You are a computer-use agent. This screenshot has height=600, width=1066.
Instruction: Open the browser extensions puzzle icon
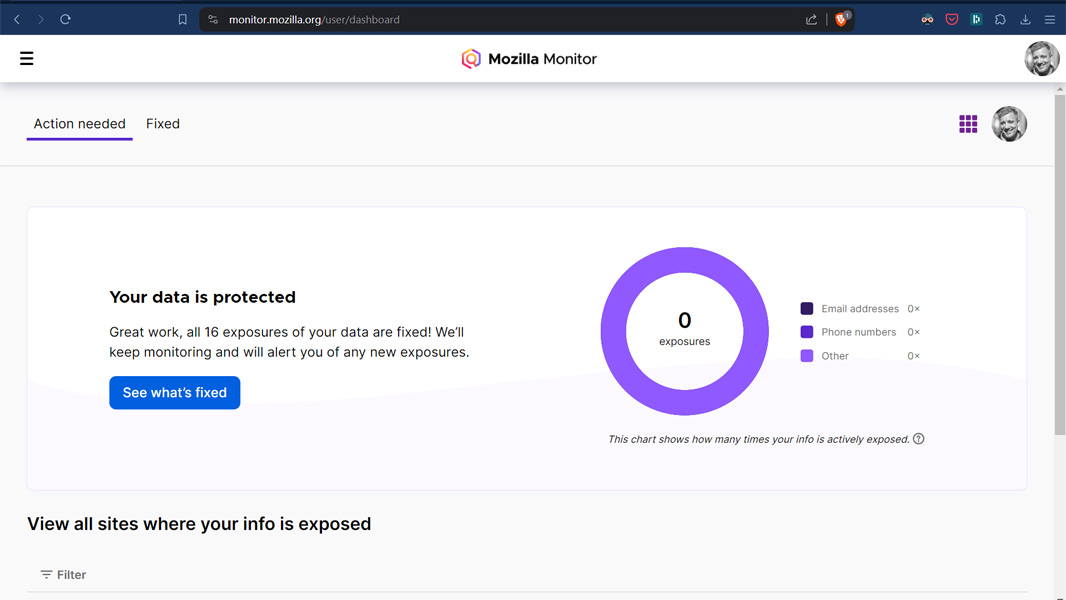tap(1000, 19)
